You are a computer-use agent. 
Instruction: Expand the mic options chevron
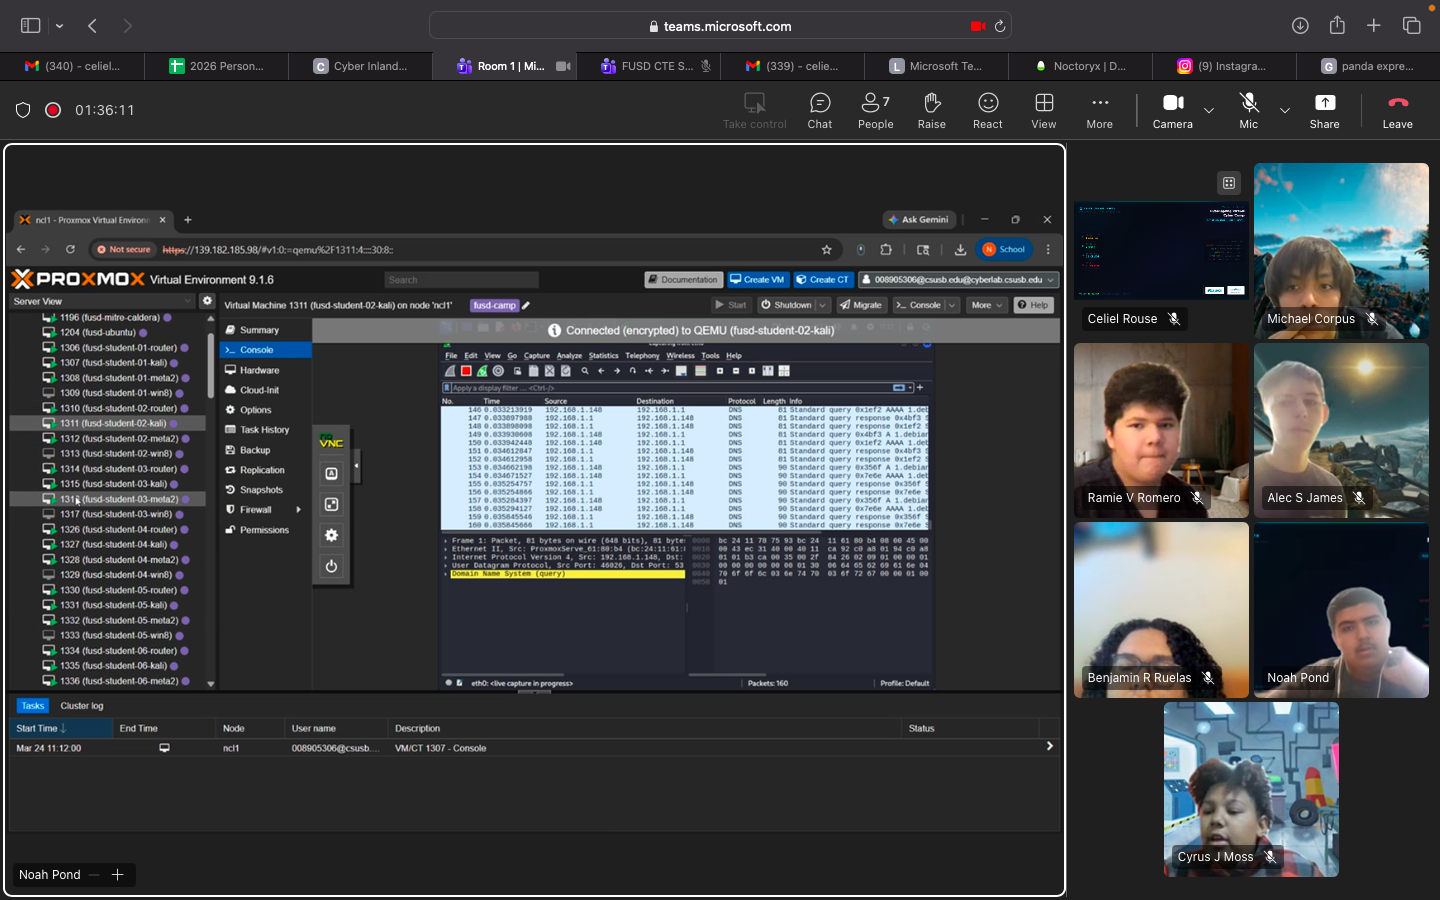pos(1285,110)
